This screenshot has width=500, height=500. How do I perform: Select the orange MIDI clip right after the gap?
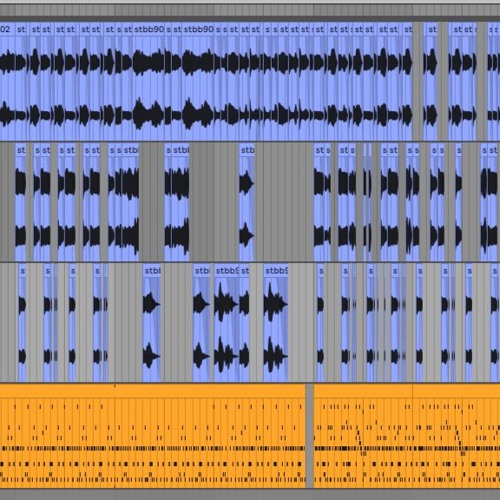click(407, 436)
